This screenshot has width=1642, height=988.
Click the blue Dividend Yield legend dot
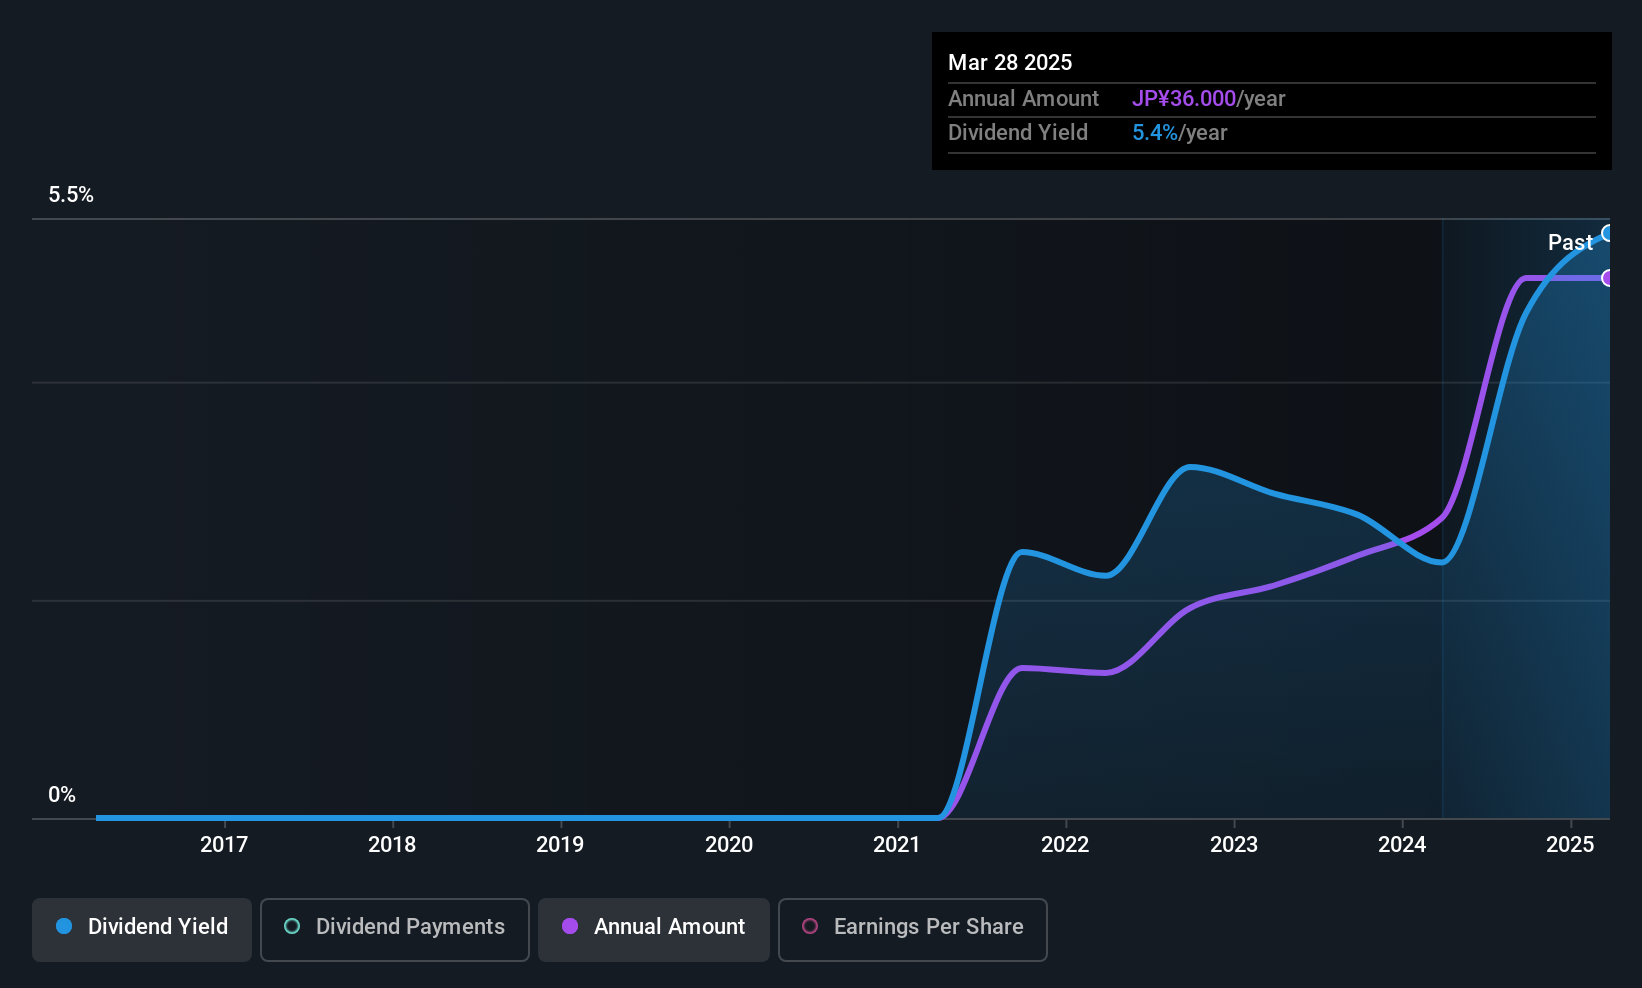click(64, 927)
